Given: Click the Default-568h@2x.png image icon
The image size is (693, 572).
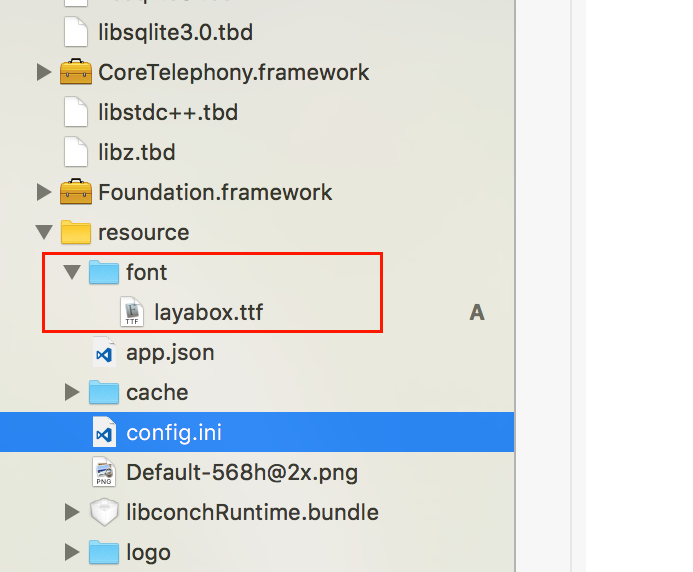Looking at the screenshot, I should click(104, 472).
